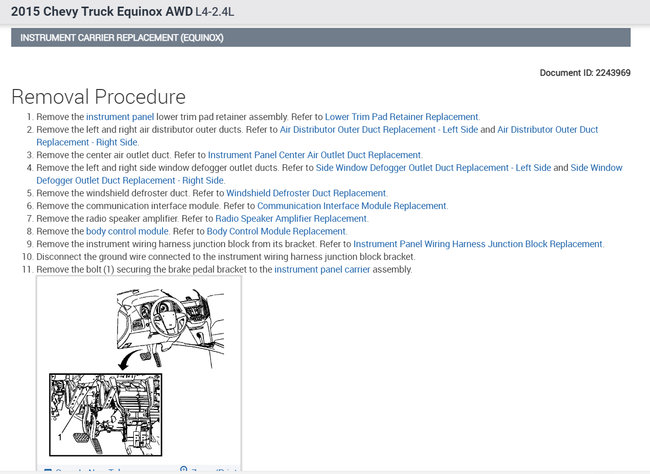Click 'instrument panel carrier' link in step 11

coord(322,270)
